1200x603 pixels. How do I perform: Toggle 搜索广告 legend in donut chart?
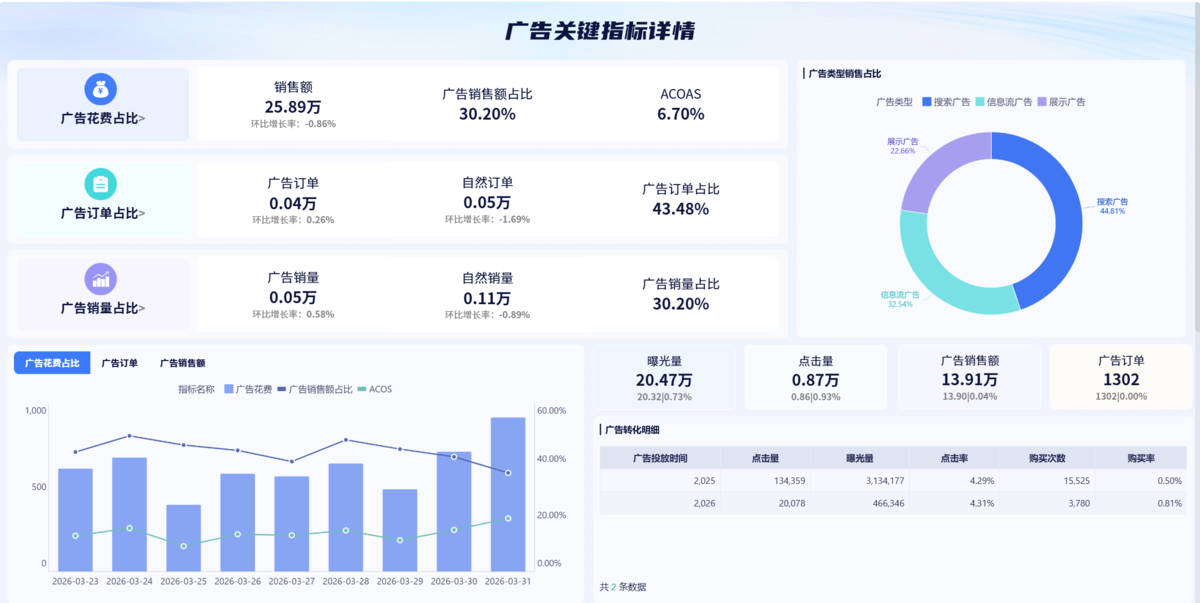[946, 102]
